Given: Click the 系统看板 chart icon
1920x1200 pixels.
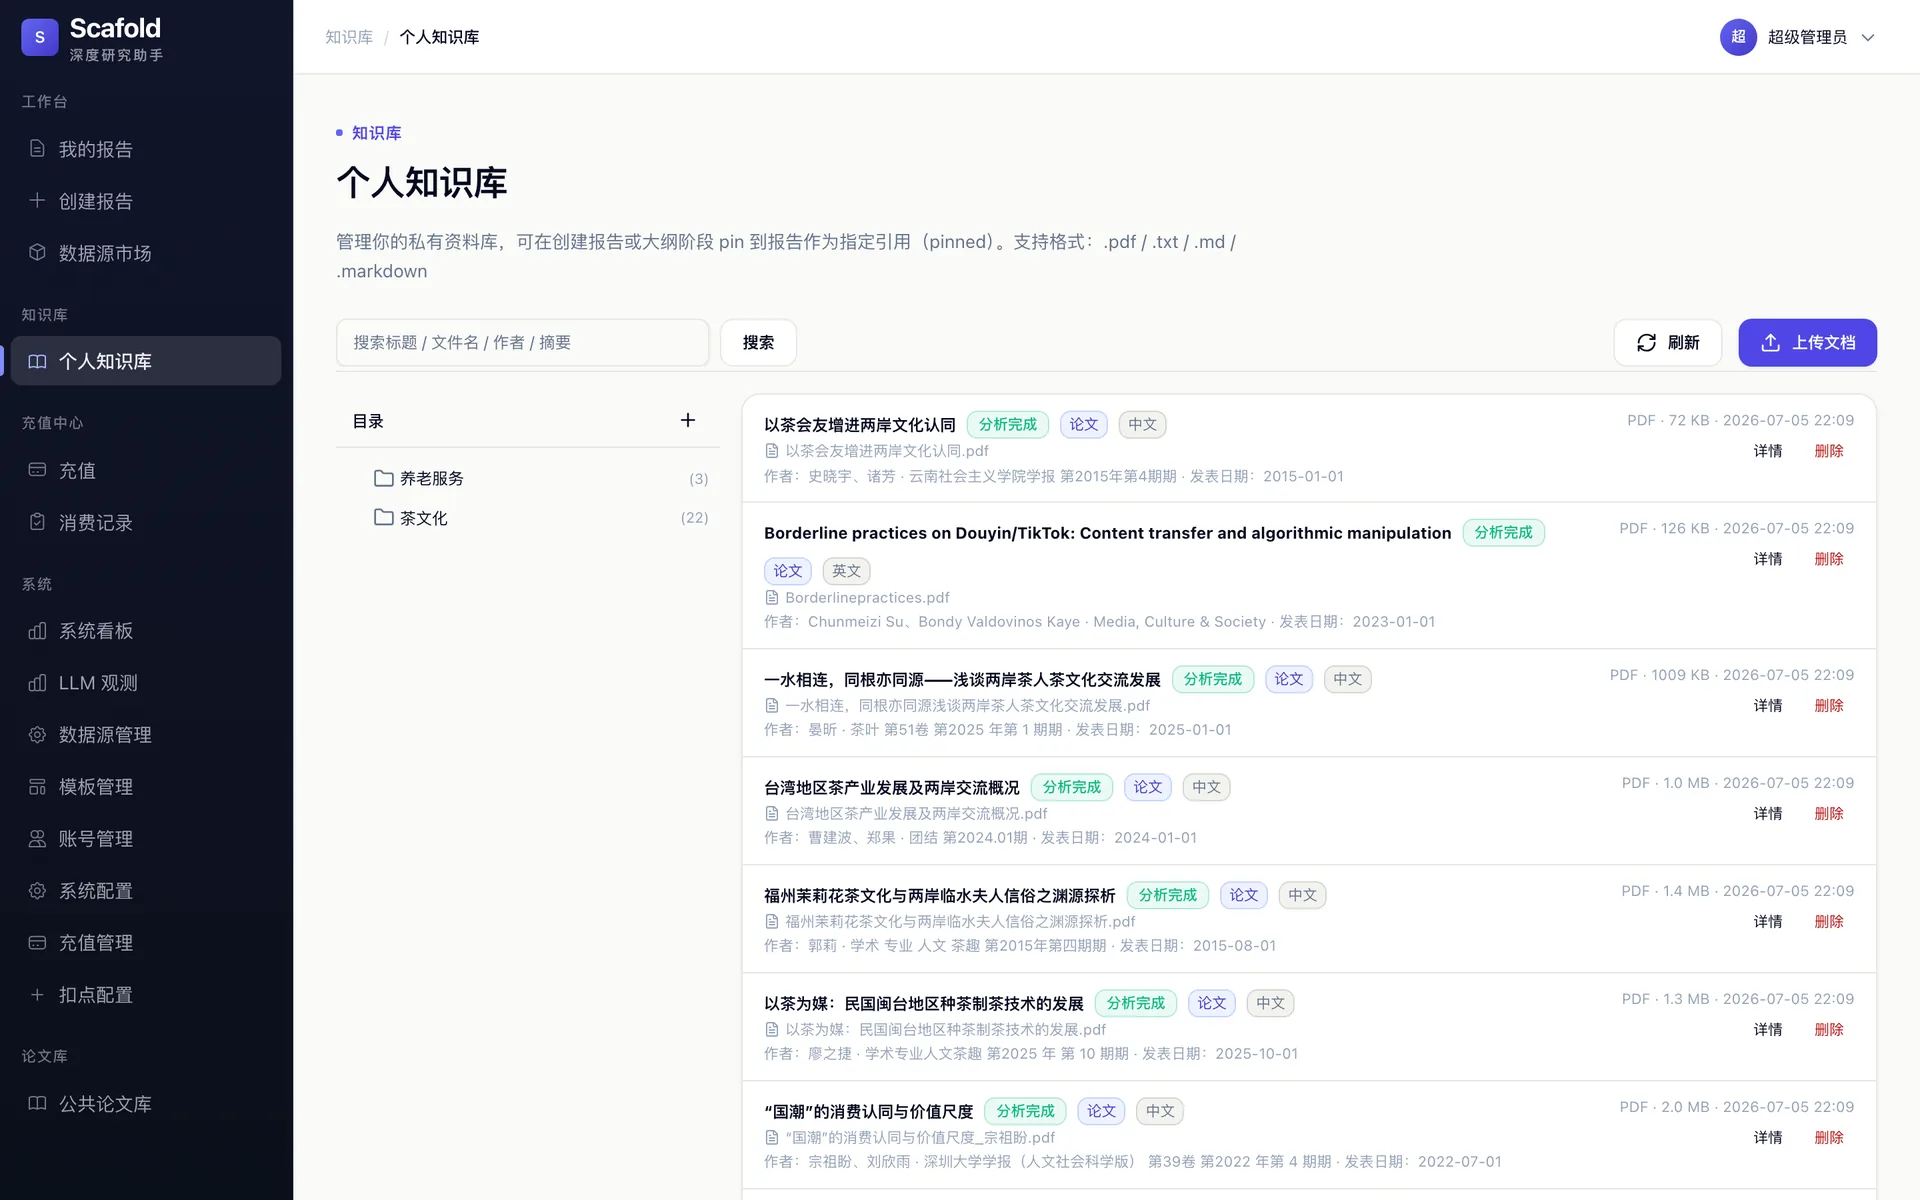Looking at the screenshot, I should click(x=37, y=631).
